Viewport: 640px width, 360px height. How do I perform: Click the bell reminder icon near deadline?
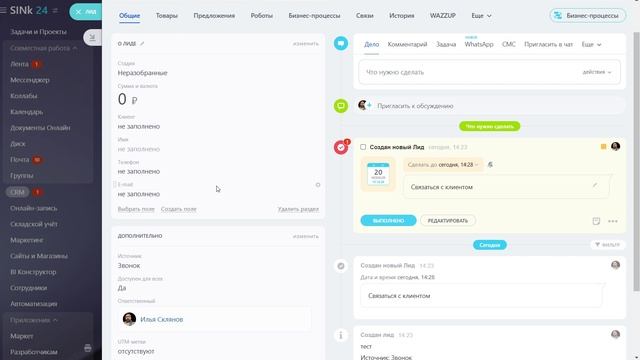pos(490,164)
